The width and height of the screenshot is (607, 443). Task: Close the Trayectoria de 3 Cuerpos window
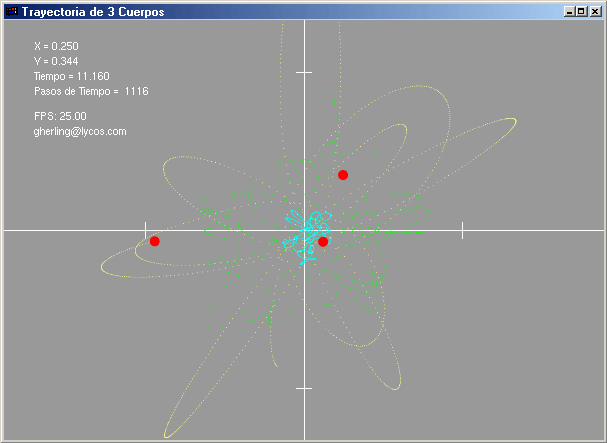pyautogui.click(x=595, y=12)
